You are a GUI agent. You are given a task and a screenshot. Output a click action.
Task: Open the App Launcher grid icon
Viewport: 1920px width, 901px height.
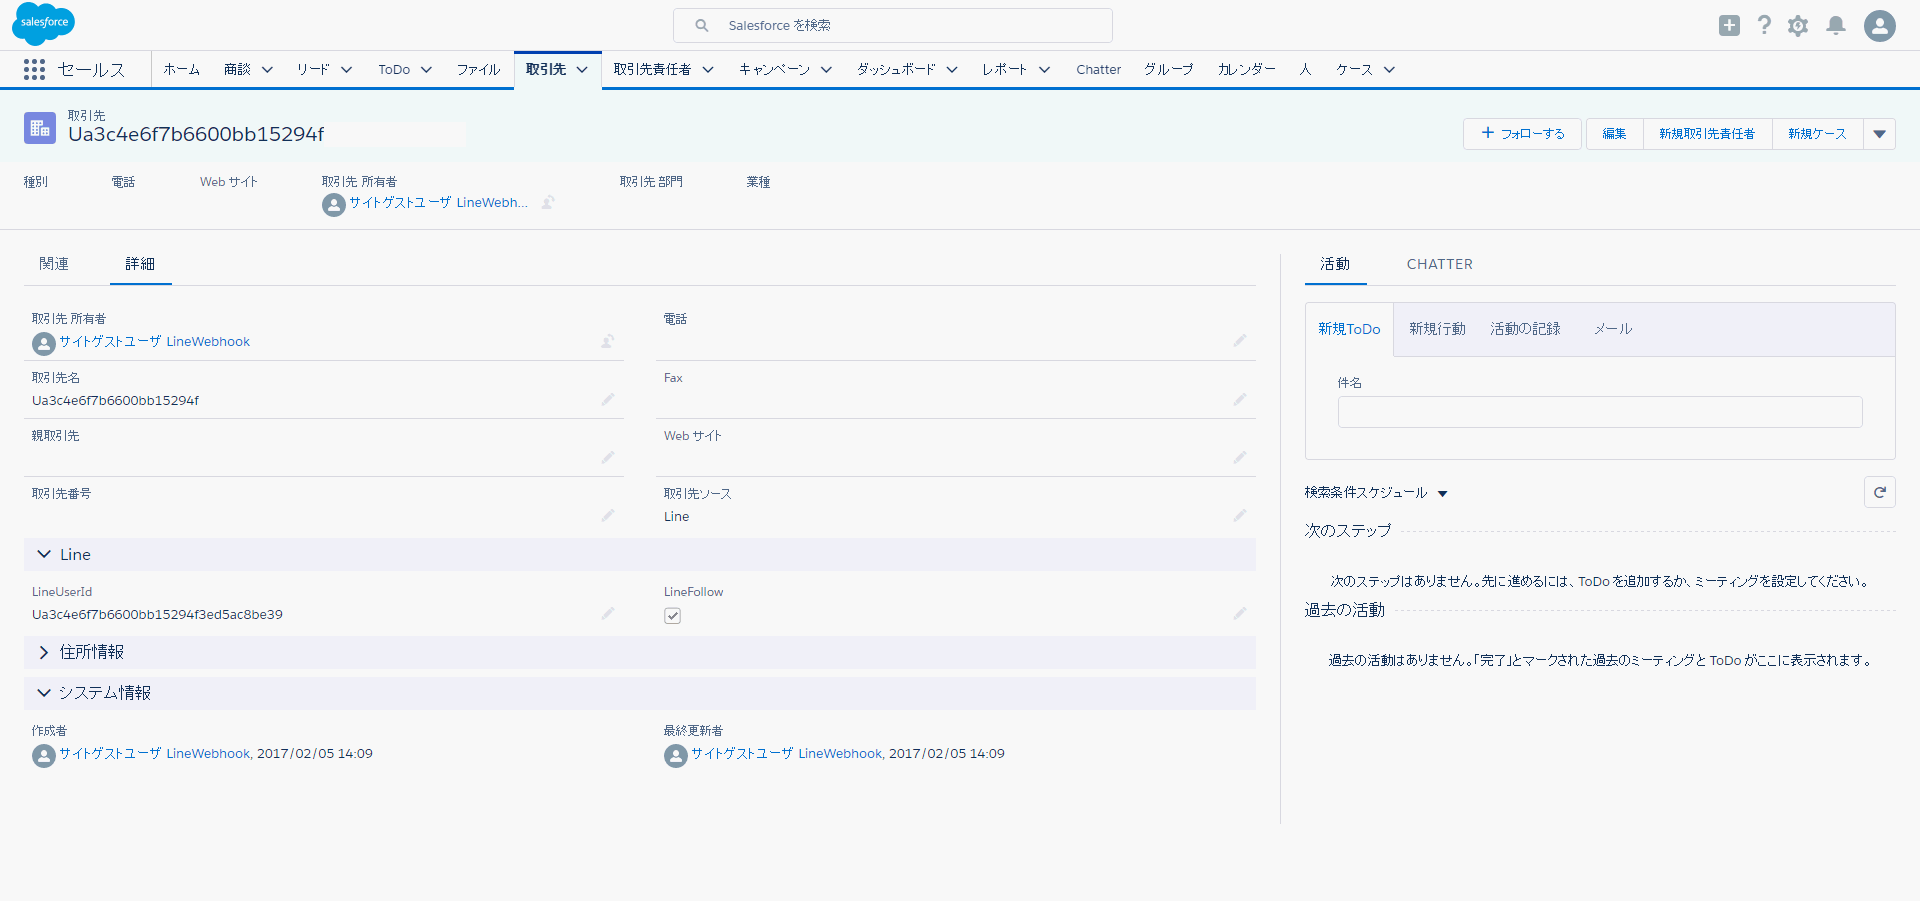(x=34, y=69)
